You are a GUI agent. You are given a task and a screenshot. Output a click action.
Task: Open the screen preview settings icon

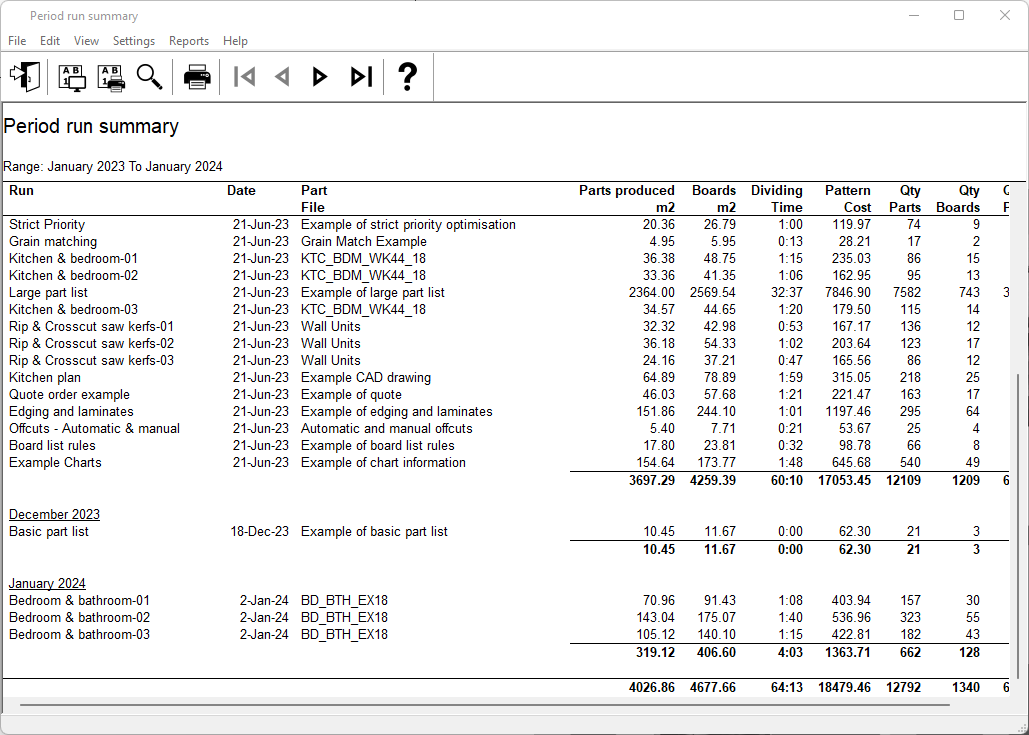[x=72, y=77]
